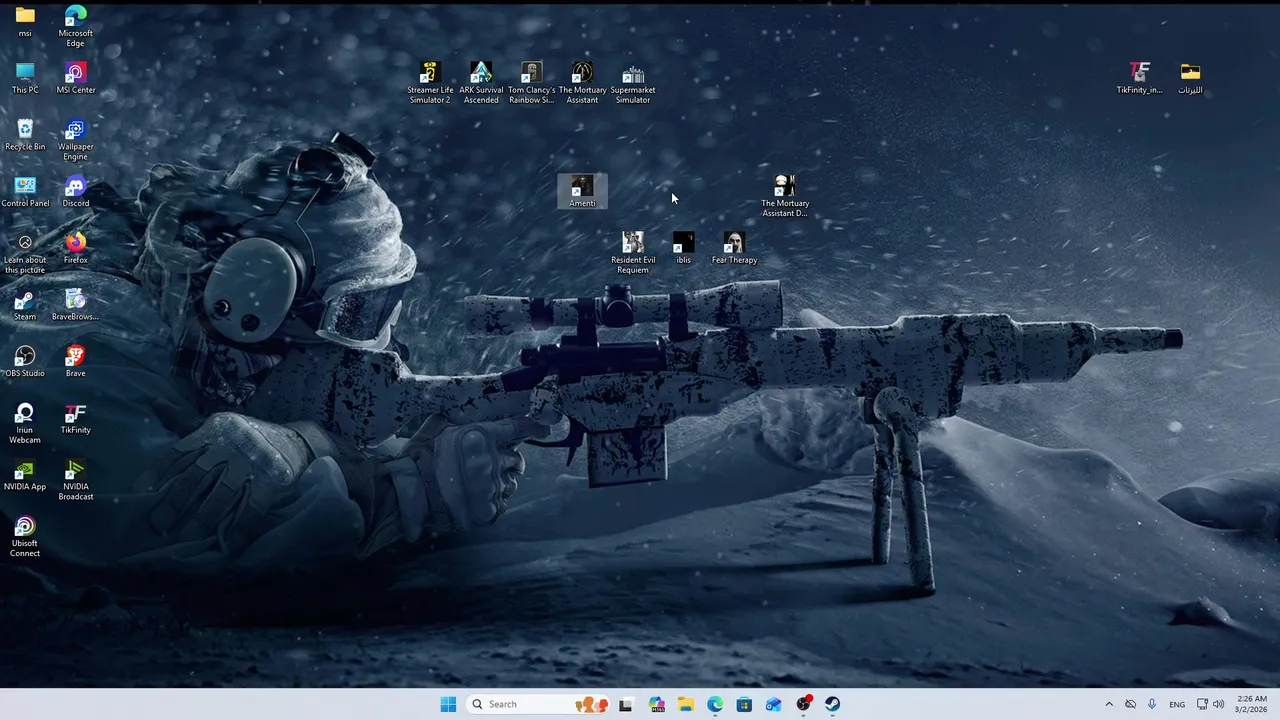This screenshot has width=1280, height=720.
Task: Open network settings from tray icon
Action: pyautogui.click(x=1202, y=704)
